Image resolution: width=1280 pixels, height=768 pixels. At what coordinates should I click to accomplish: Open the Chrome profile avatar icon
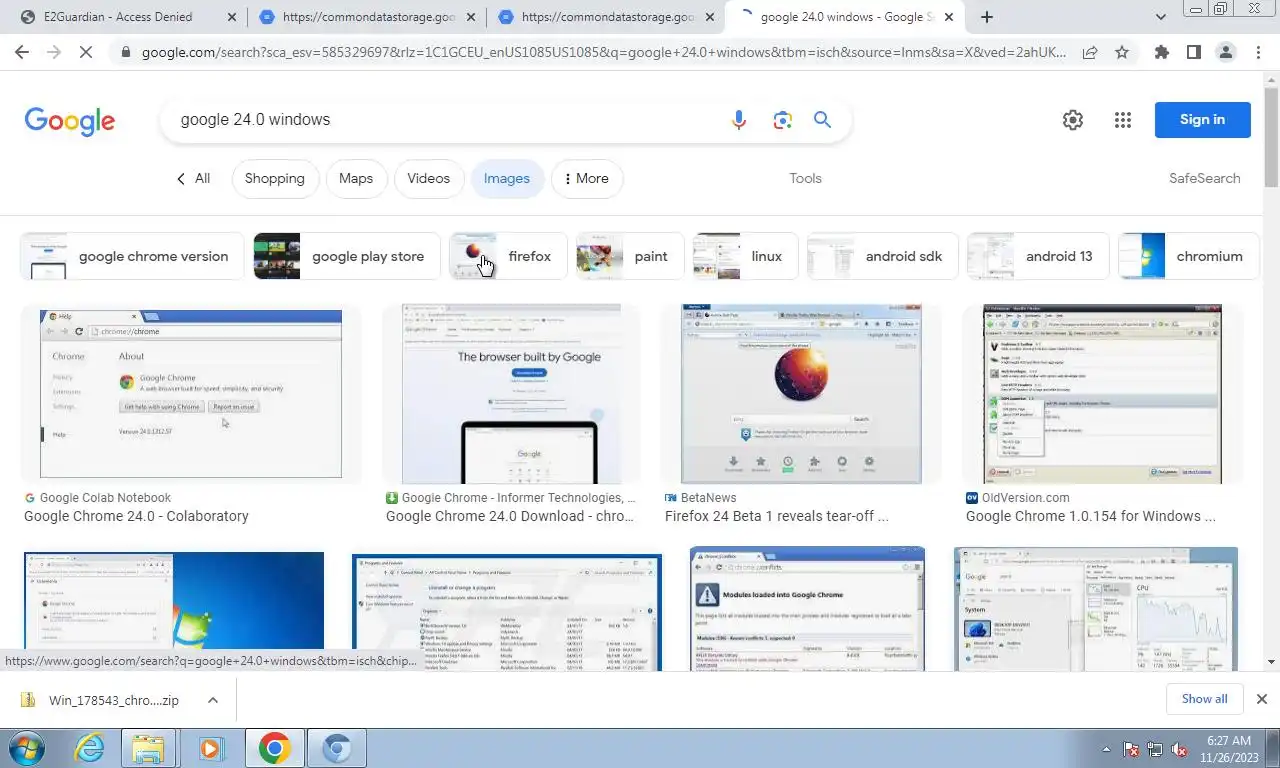tap(1226, 52)
